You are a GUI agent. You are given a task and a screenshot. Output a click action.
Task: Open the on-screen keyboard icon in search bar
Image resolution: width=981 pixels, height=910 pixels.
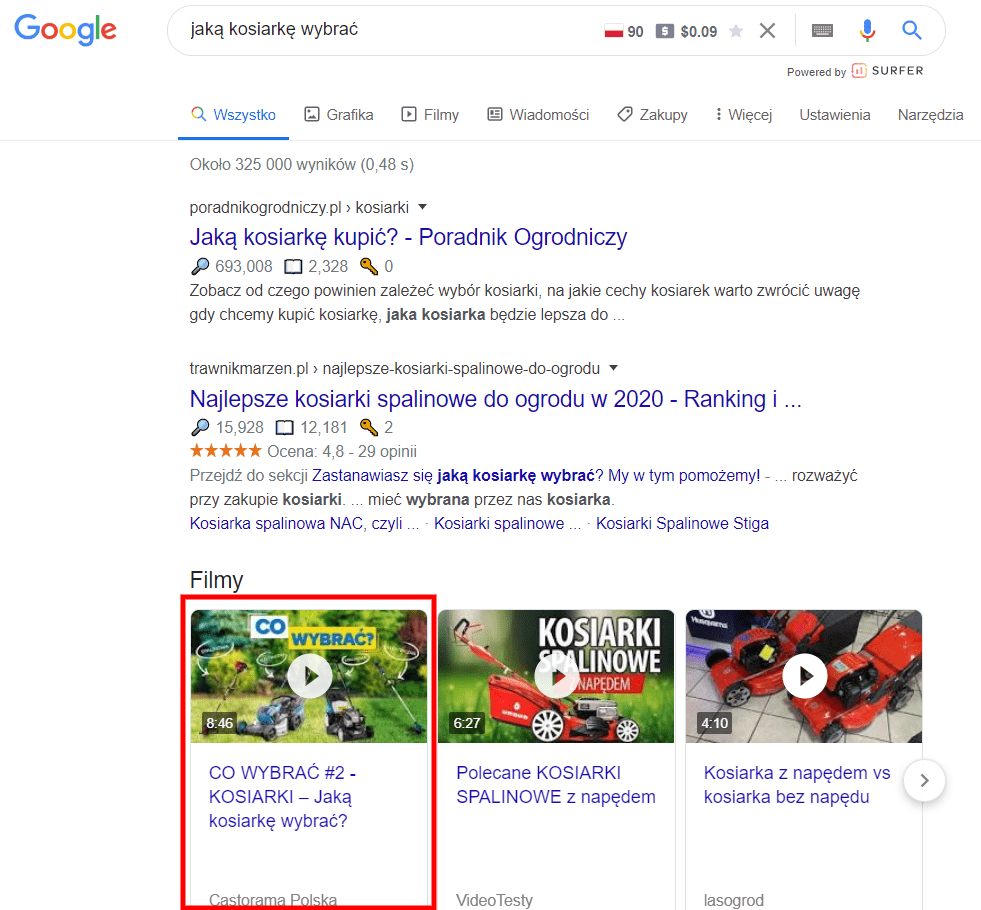tap(822, 30)
